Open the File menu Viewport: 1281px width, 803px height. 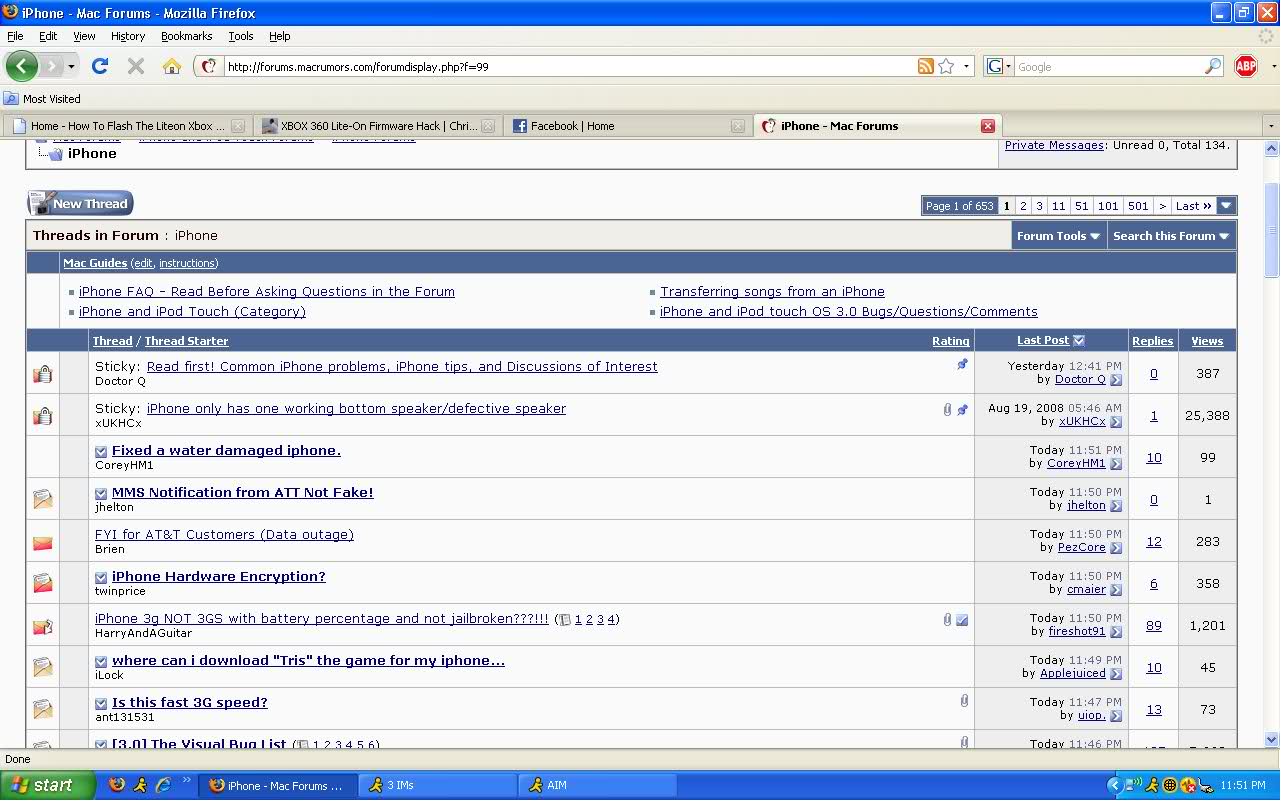[x=15, y=36]
